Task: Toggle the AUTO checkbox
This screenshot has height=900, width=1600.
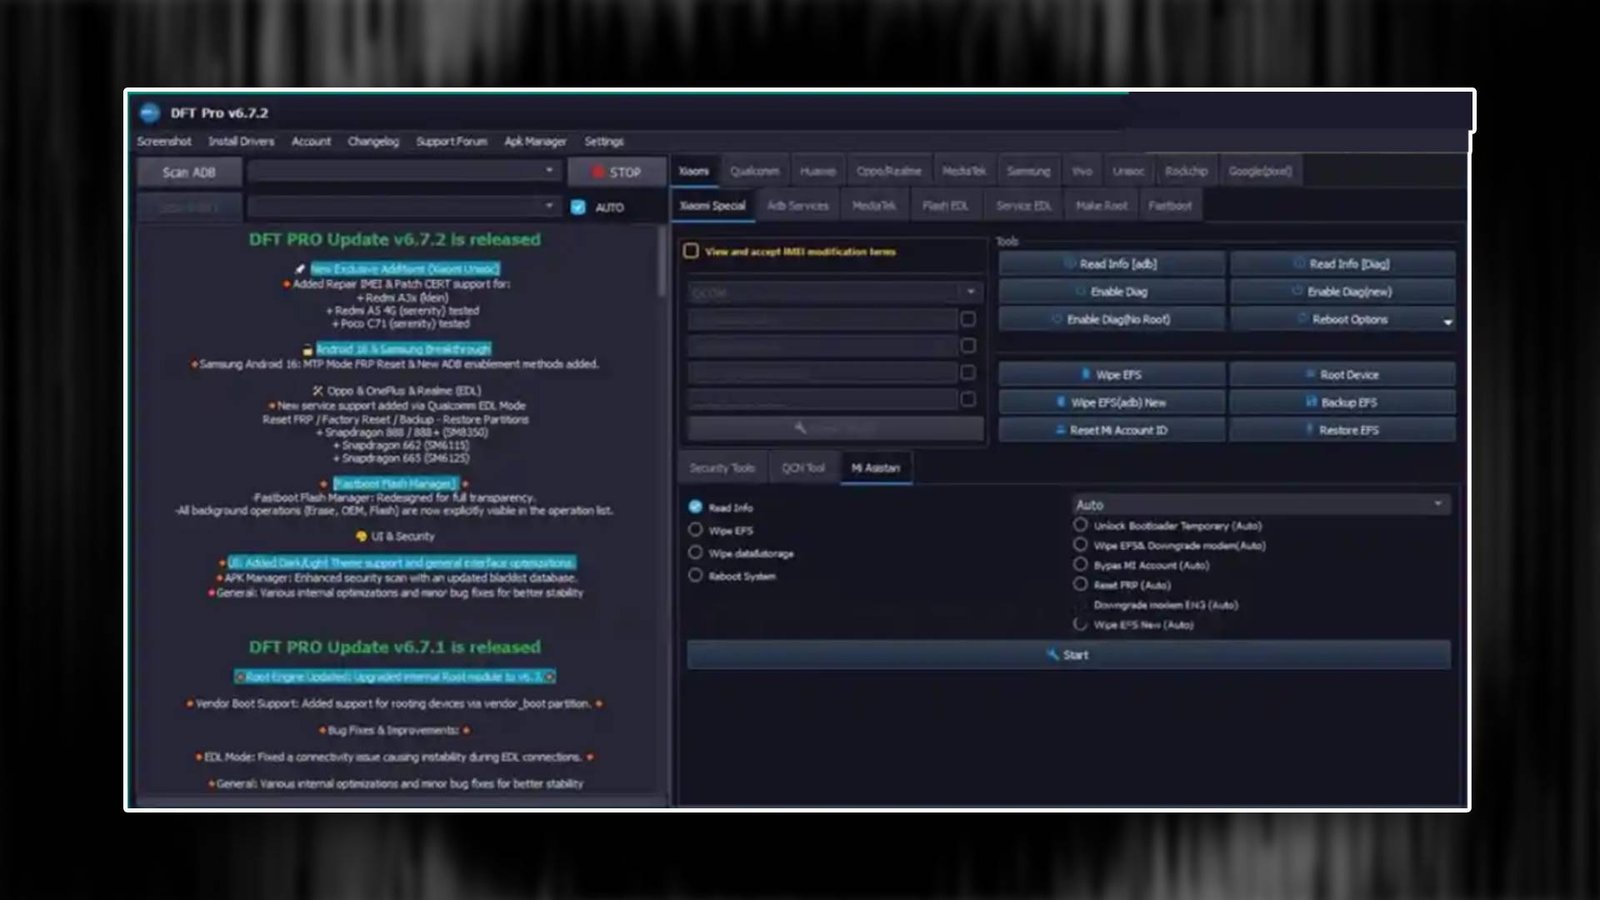Action: (x=576, y=207)
